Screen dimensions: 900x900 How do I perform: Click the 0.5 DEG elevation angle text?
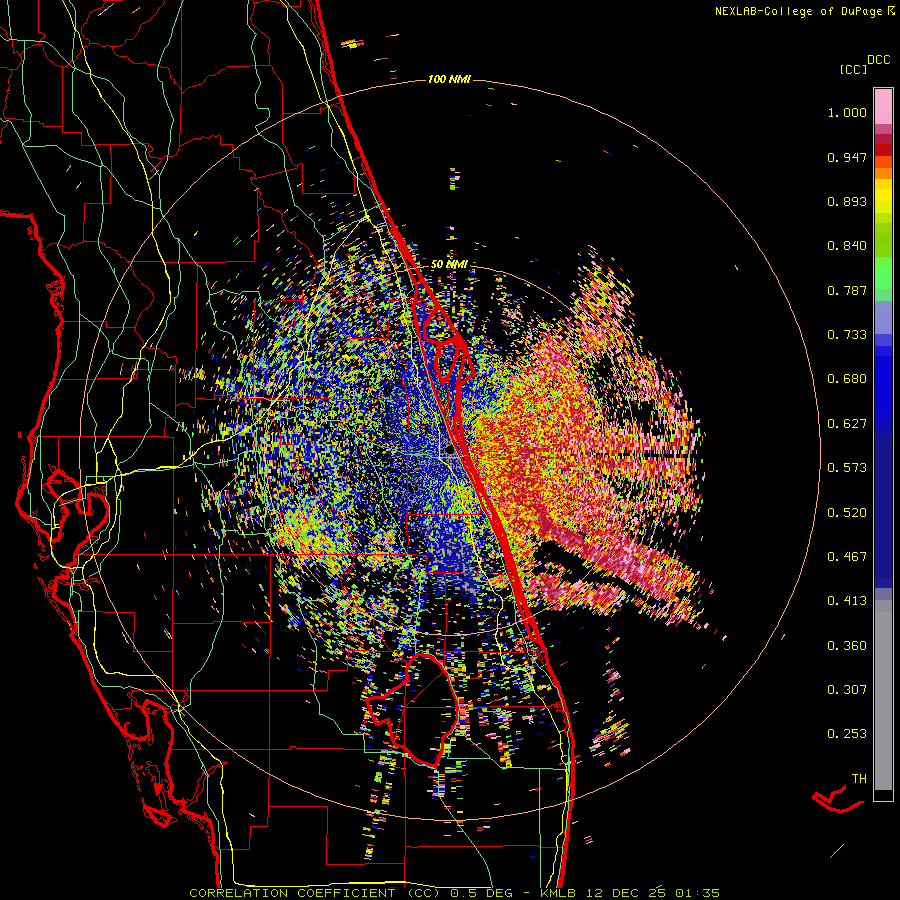click(480, 893)
